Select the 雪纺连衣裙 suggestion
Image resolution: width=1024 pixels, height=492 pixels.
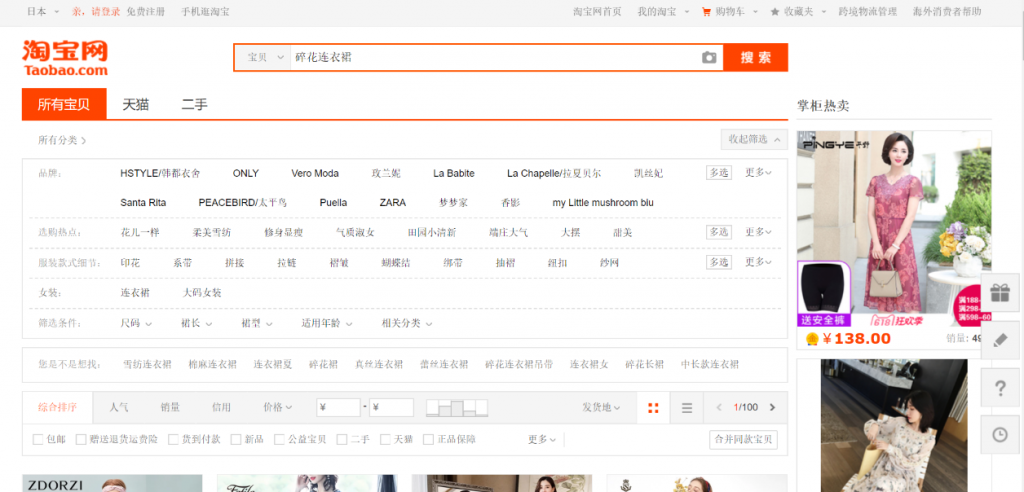click(147, 365)
